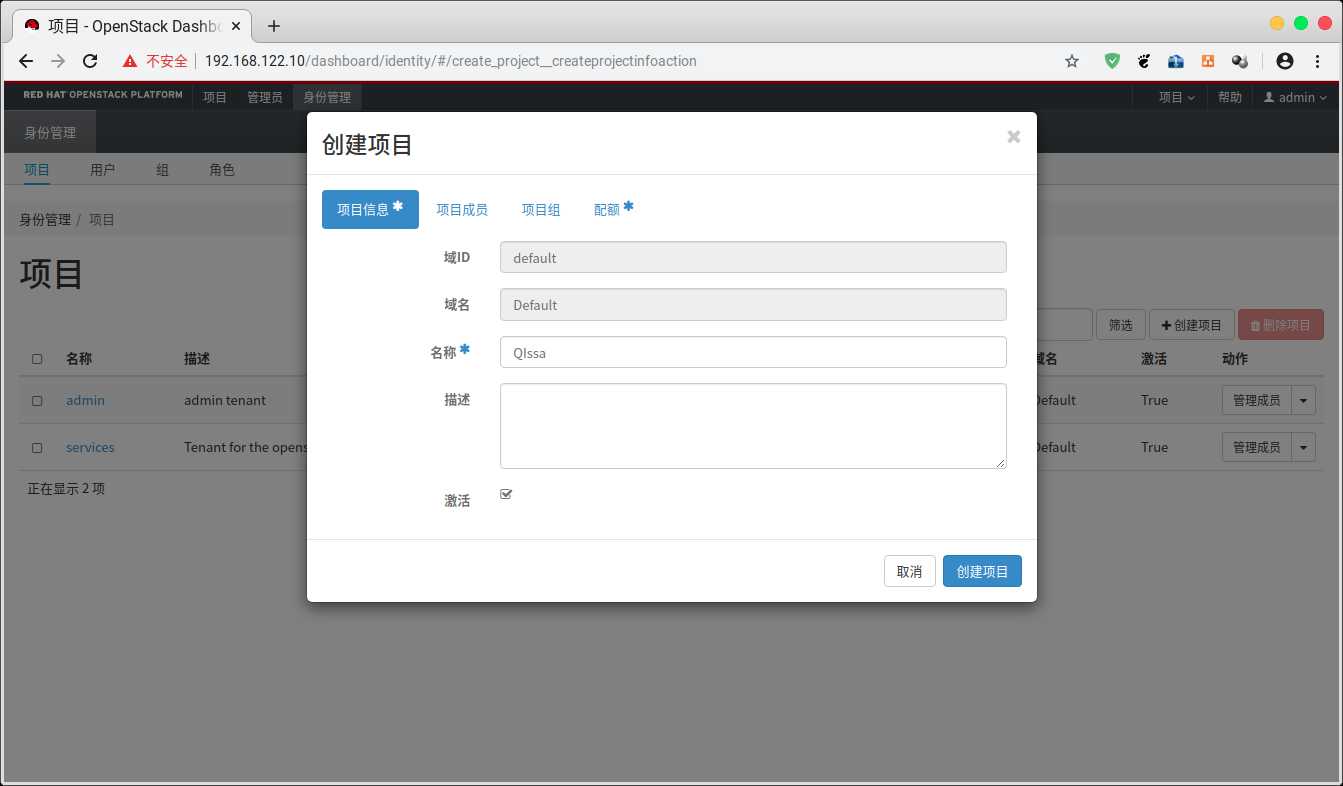This screenshot has width=1343, height=786.
Task: Click the orange extension icon in toolbar
Action: coord(1208,61)
